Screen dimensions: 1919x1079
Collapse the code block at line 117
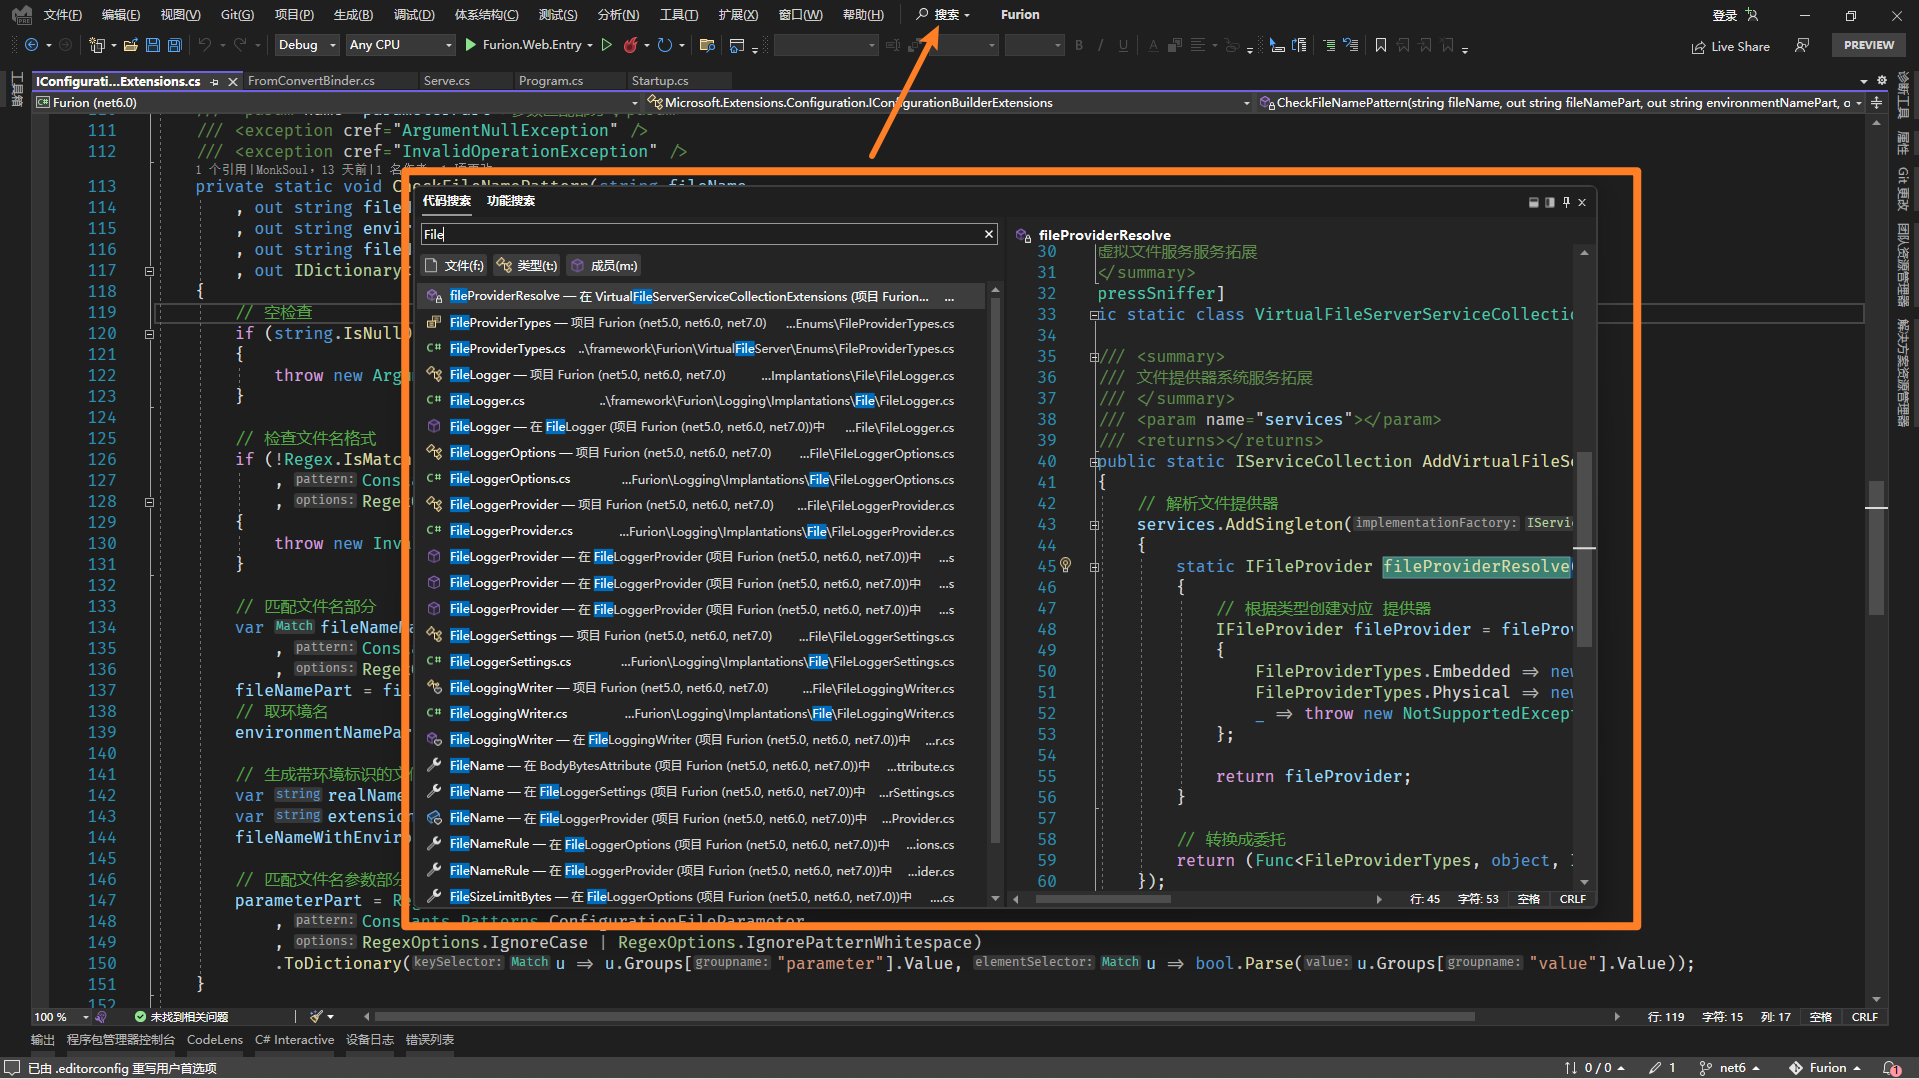149,271
